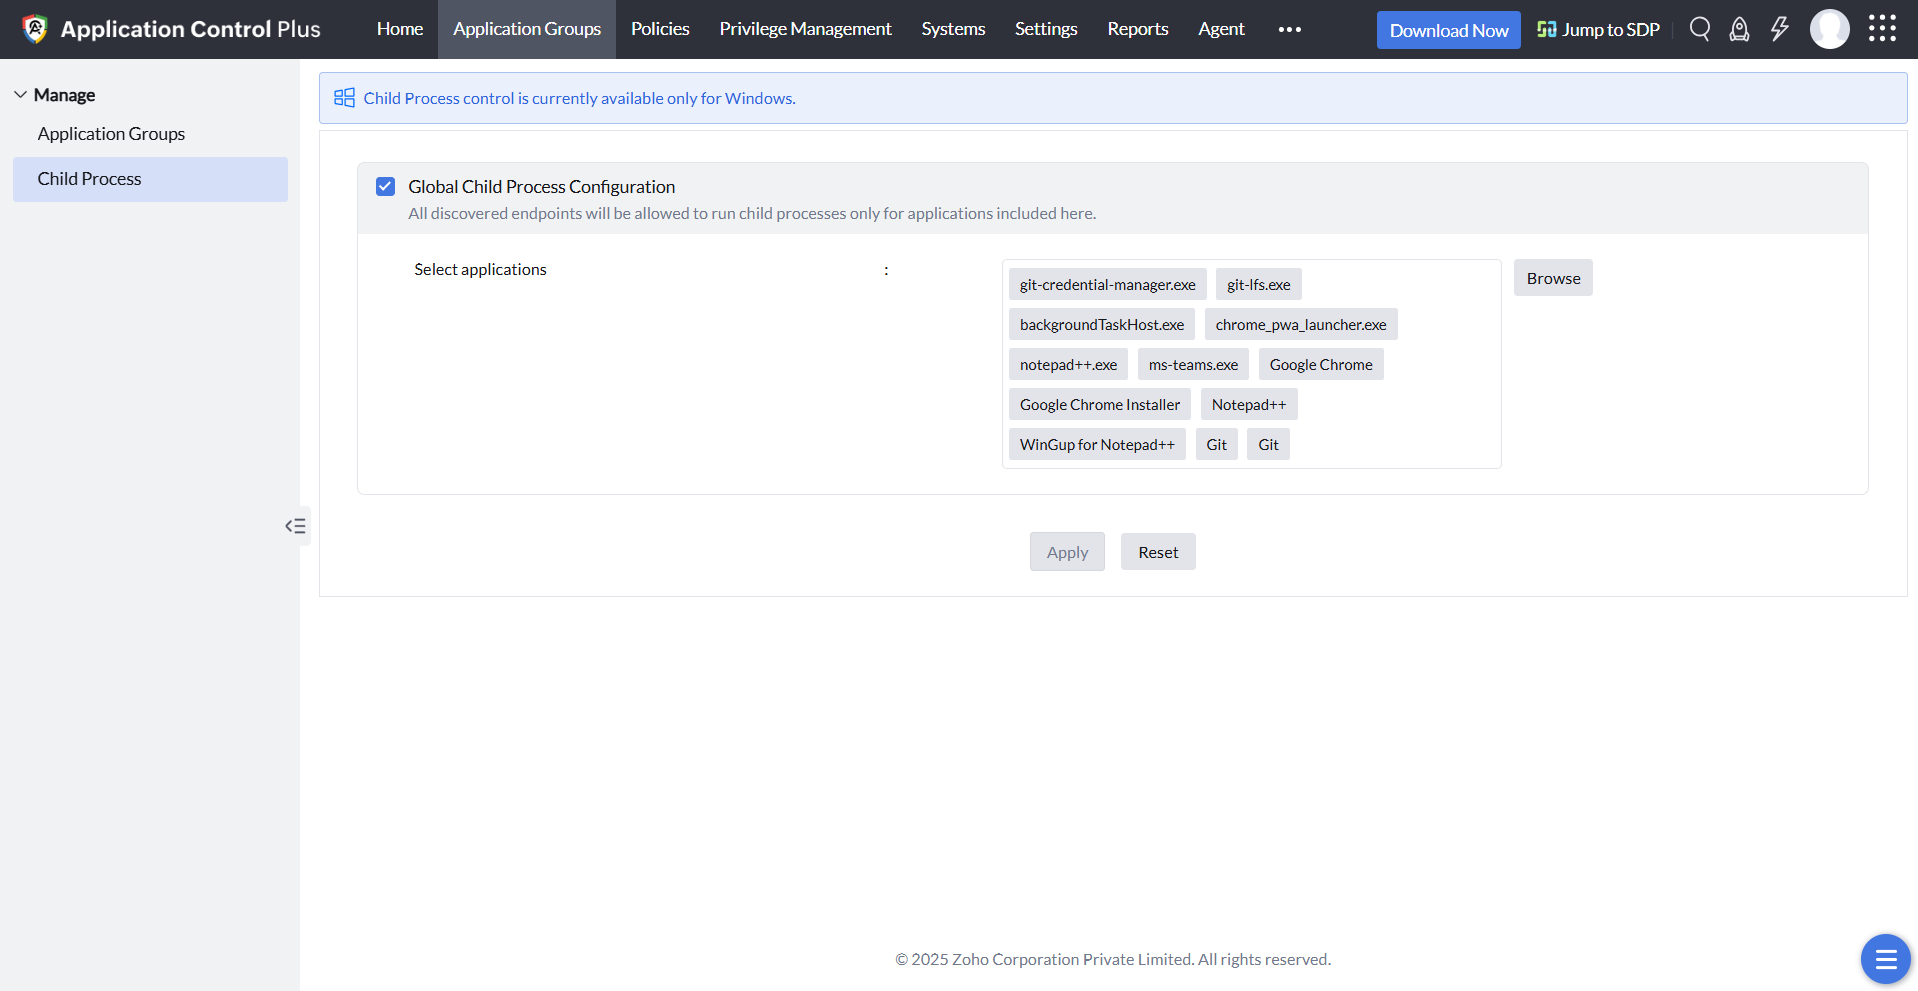
Task: Select the git-credential-manager.exe tag
Action: 1108,284
